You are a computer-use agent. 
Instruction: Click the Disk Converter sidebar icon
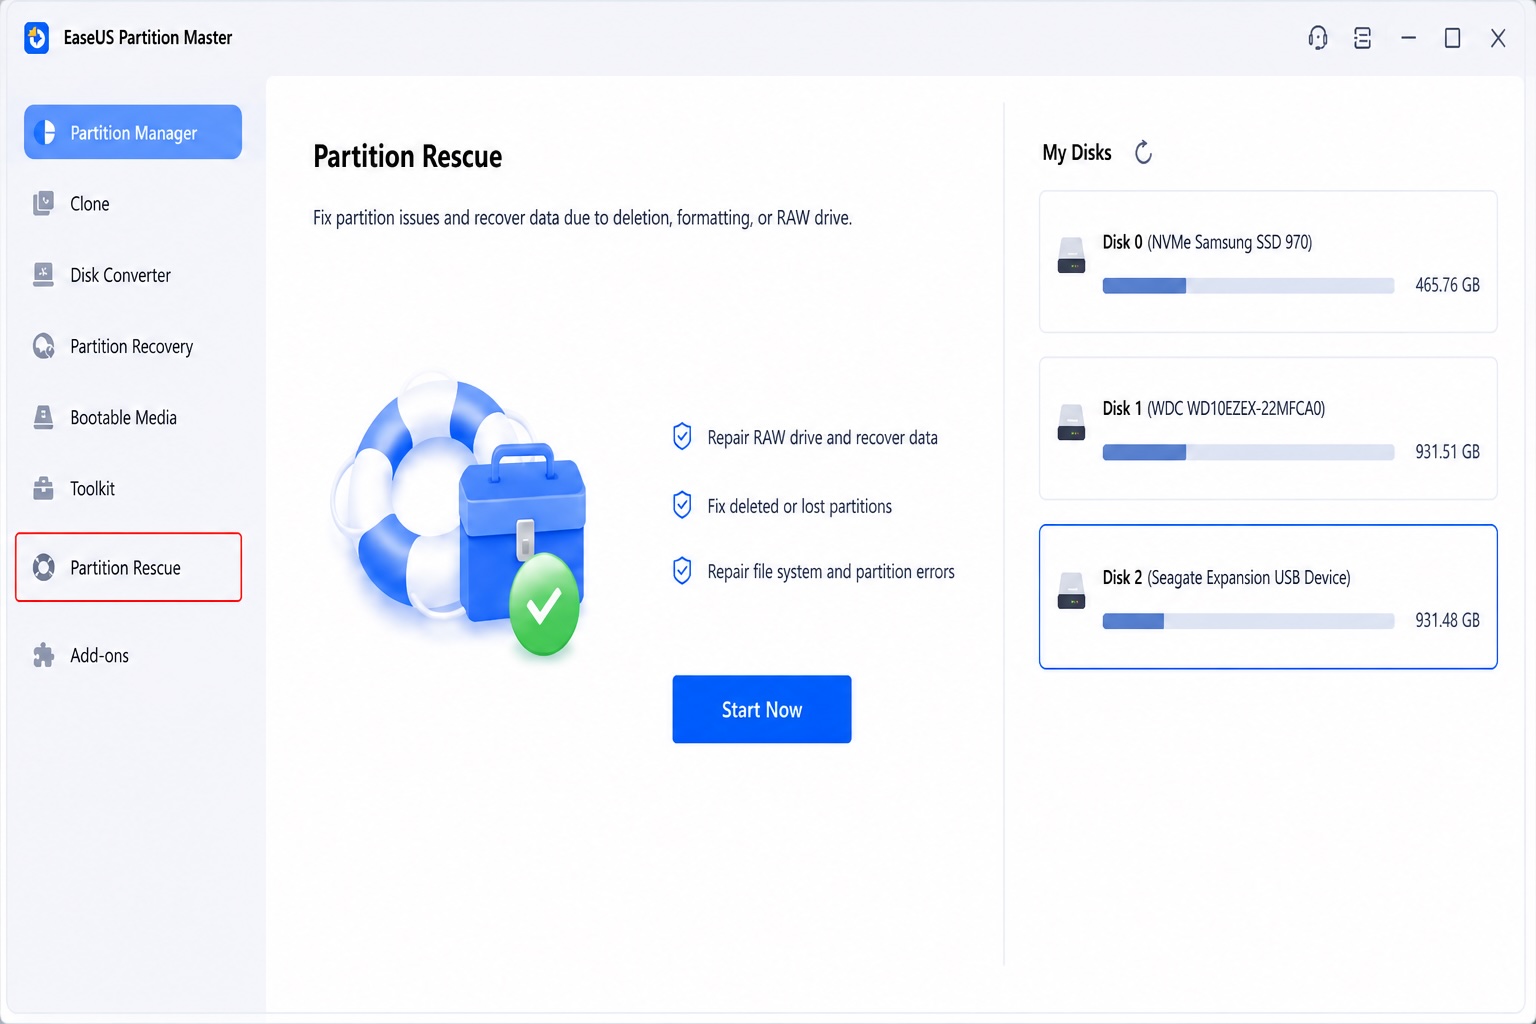[43, 275]
